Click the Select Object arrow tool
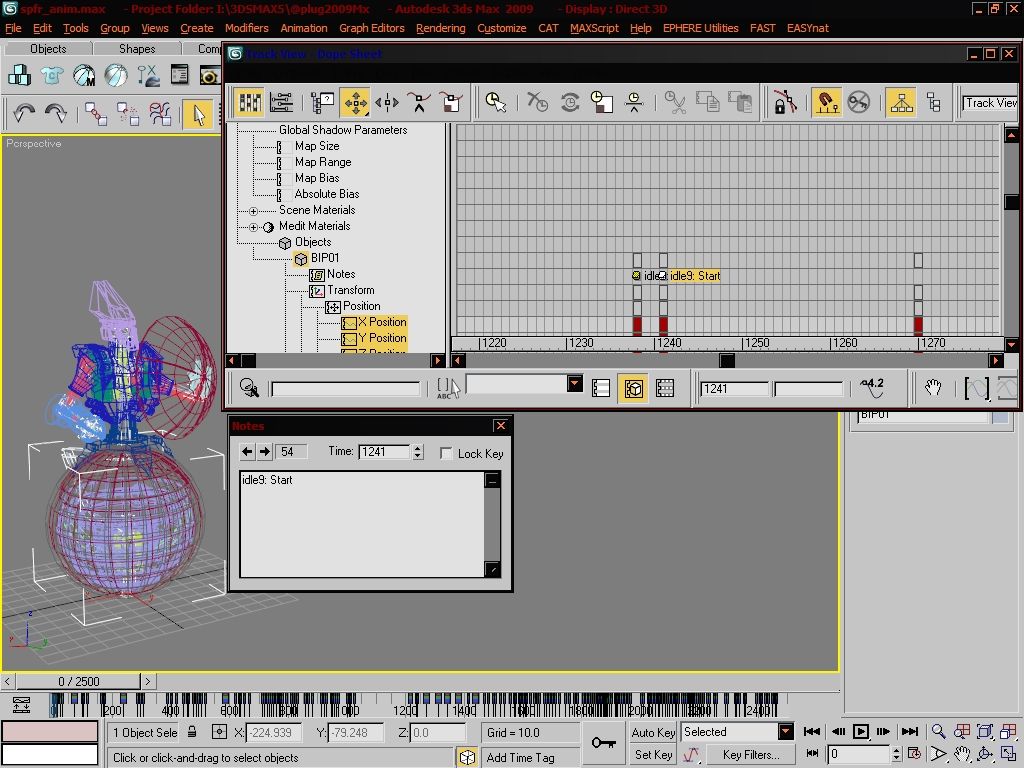 coord(199,114)
